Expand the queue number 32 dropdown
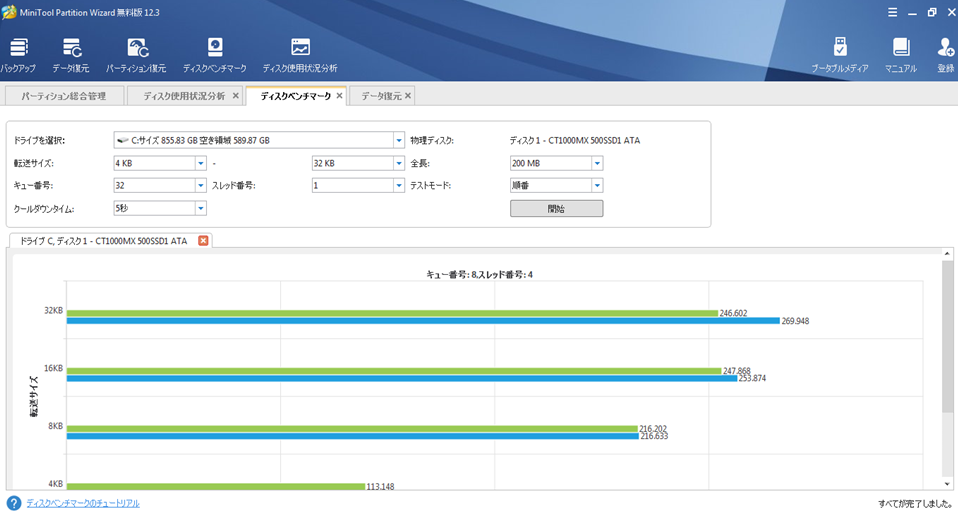Image resolution: width=958 pixels, height=519 pixels. [200, 185]
